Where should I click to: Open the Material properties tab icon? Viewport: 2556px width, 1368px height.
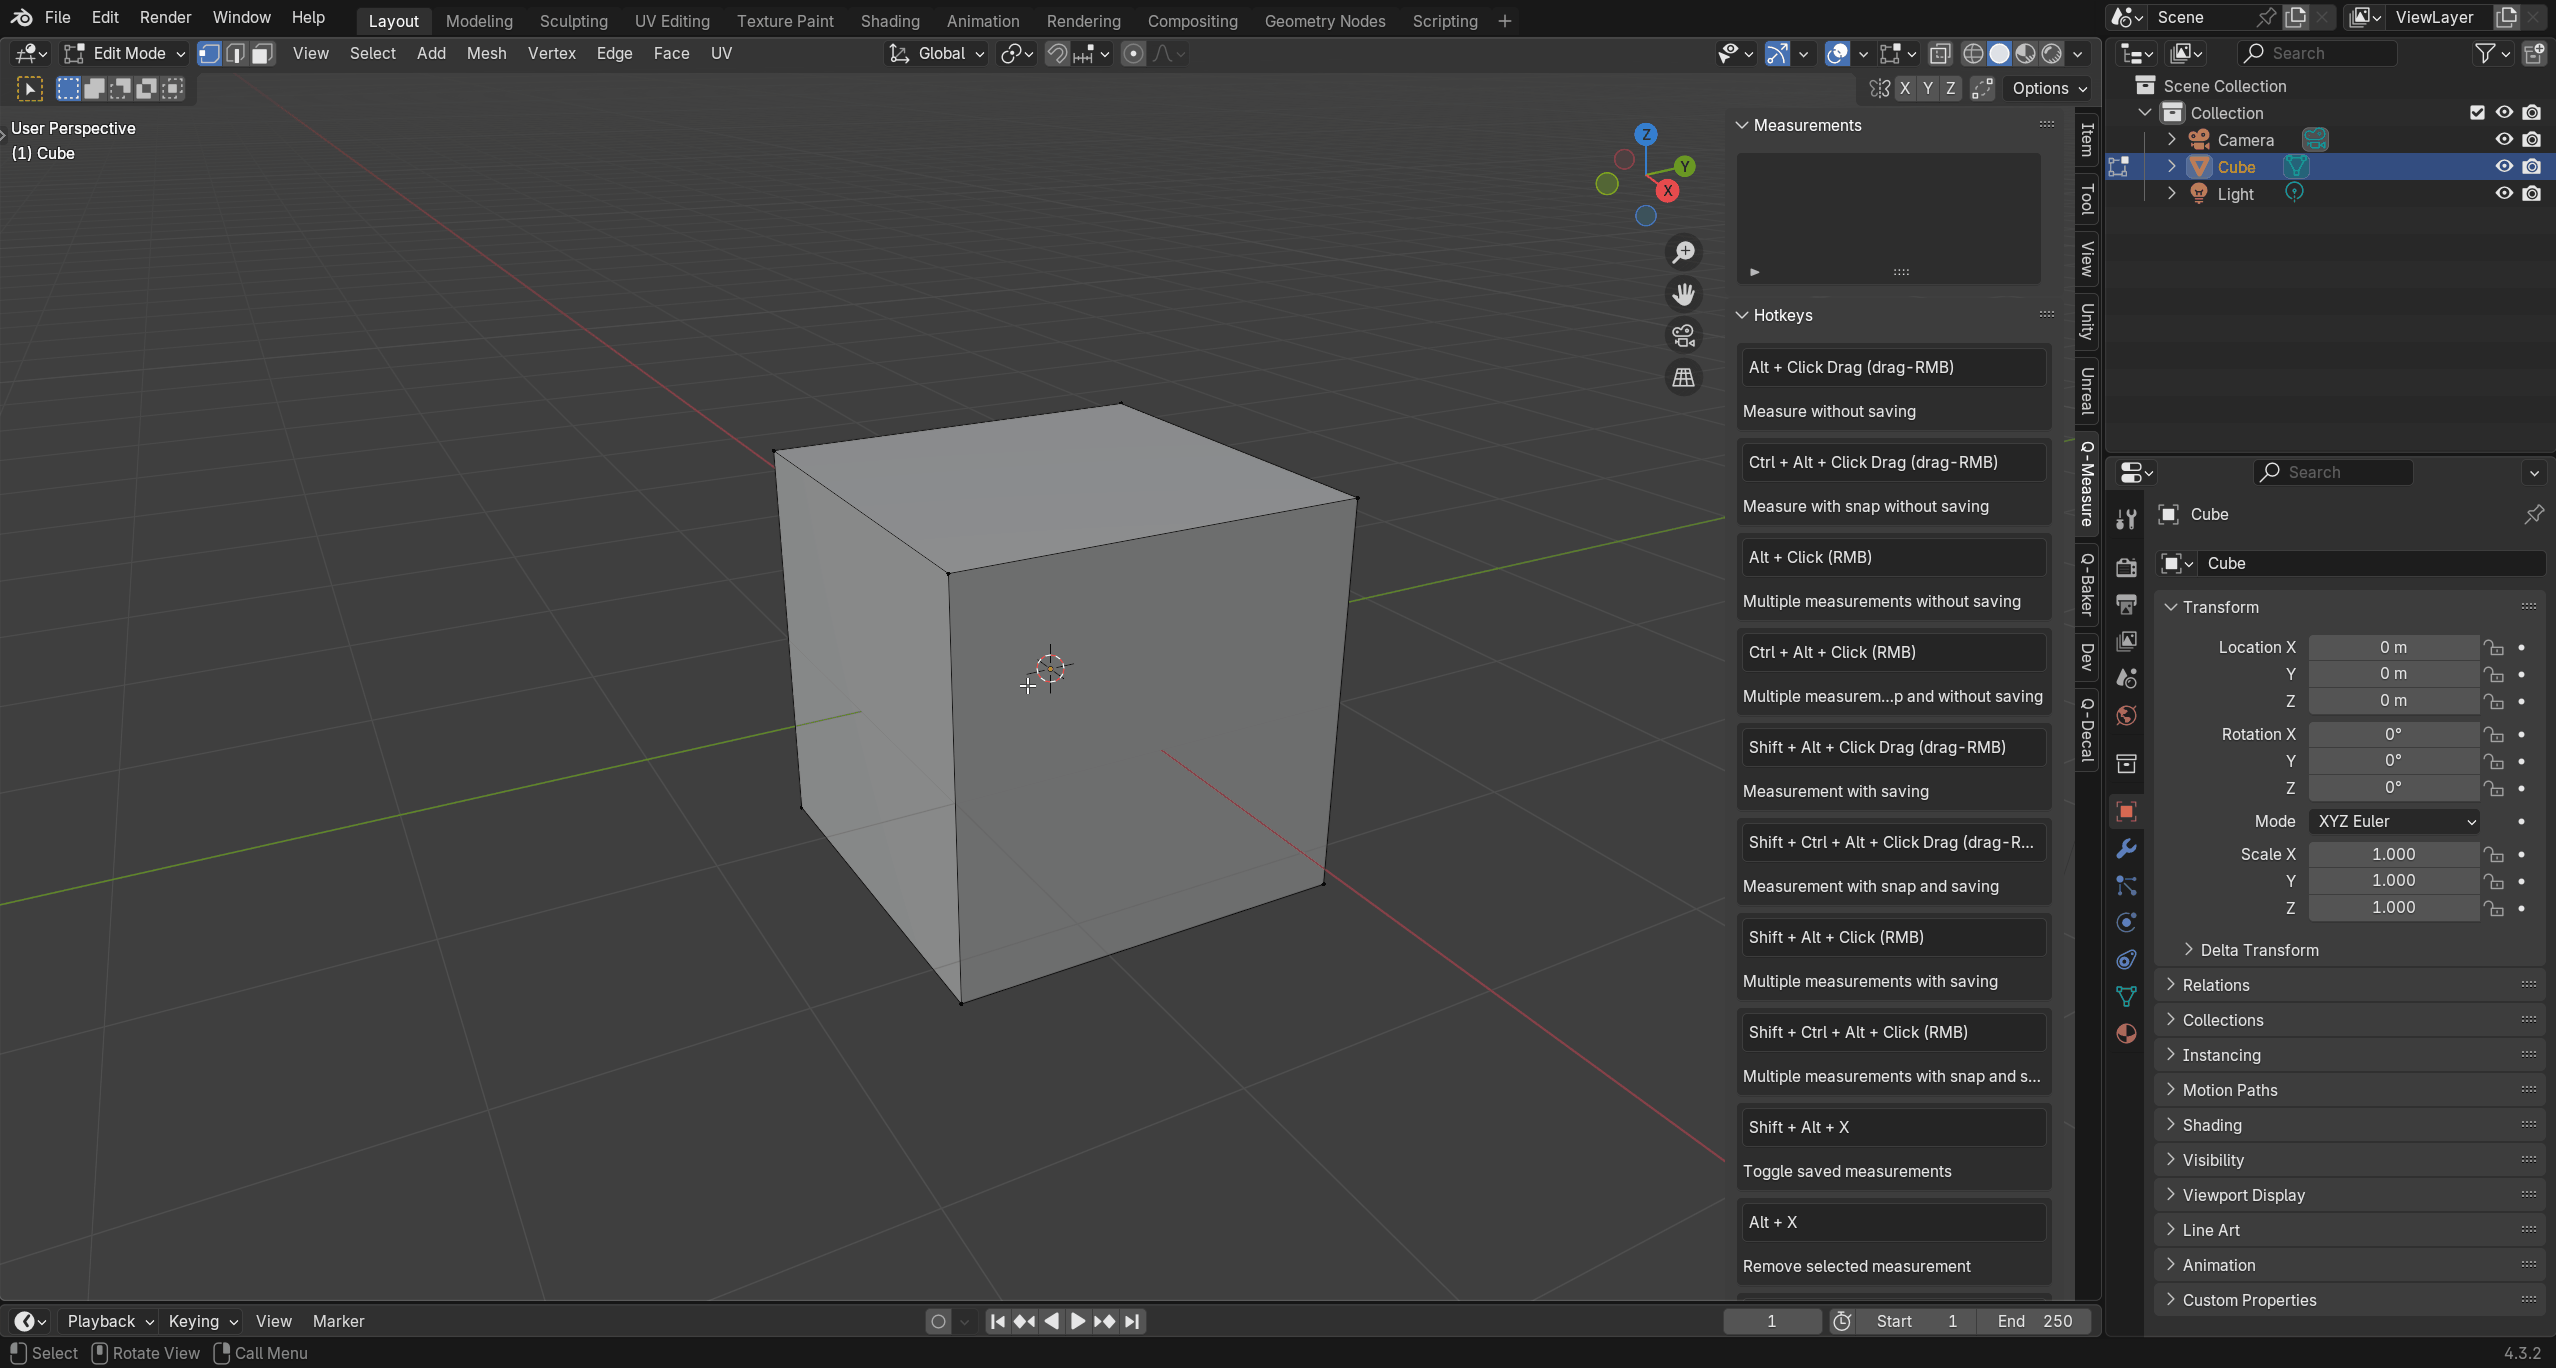coord(2126,1033)
